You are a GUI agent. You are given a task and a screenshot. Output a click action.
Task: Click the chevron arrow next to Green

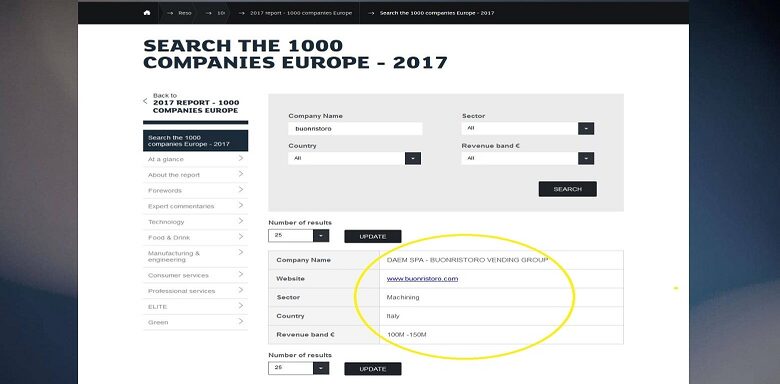click(241, 322)
